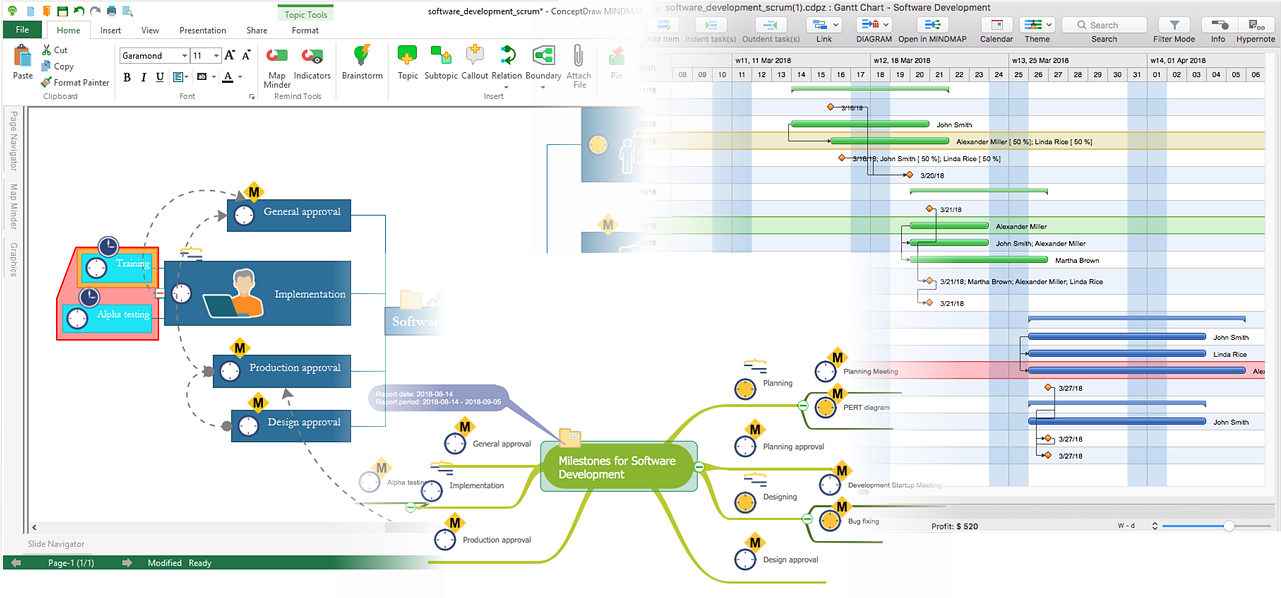Open the Slide Navigator panel
1281x598 pixels.
coord(56,544)
